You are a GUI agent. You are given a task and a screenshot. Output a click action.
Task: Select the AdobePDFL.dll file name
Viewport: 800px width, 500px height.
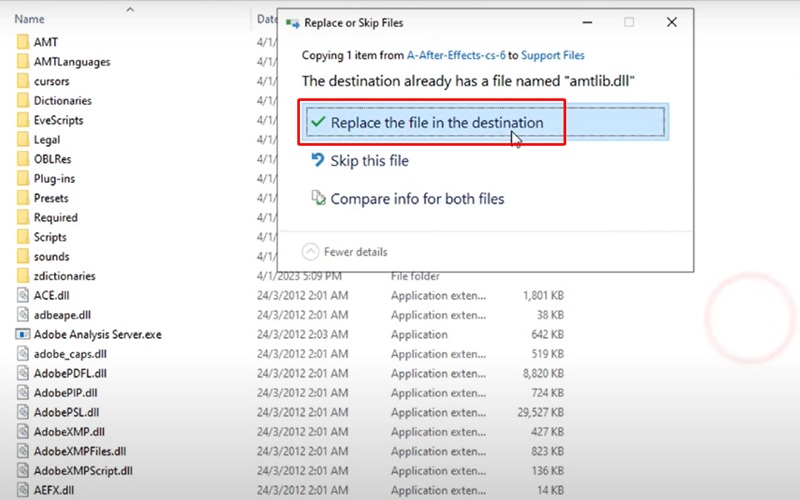coord(70,373)
